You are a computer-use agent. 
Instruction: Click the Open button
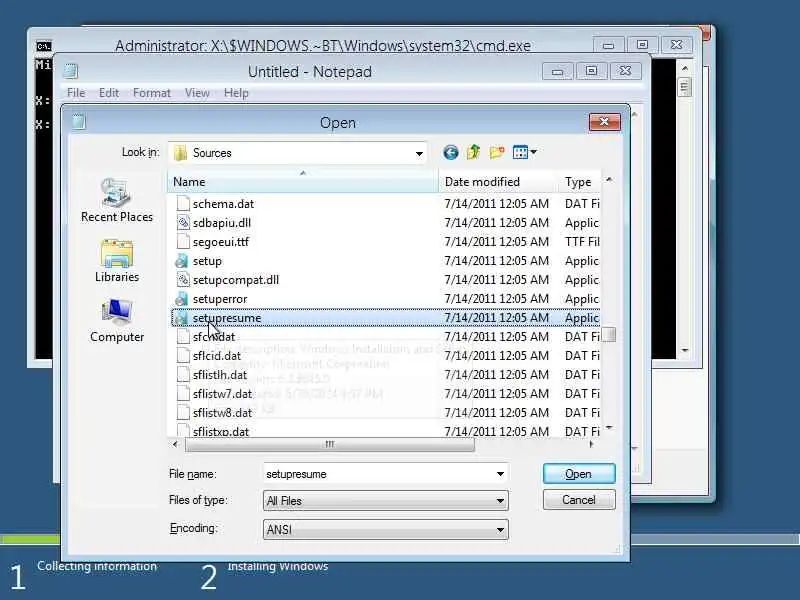click(x=579, y=474)
